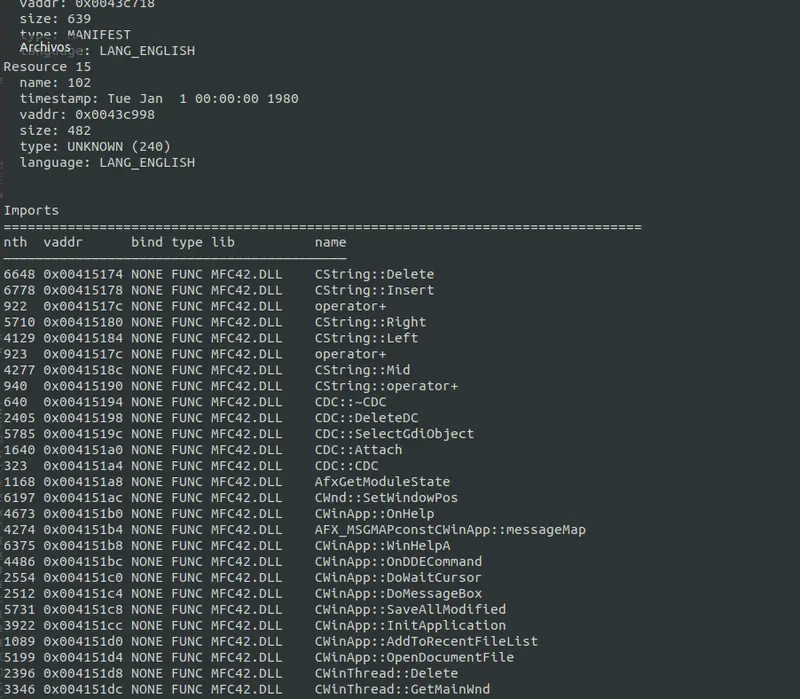Image resolution: width=800 pixels, height=699 pixels.
Task: Click 'operator+' in row 922
Action: [351, 306]
